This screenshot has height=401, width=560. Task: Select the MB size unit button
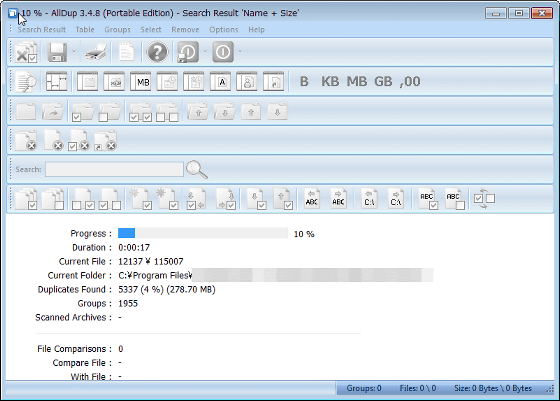pyautogui.click(x=356, y=82)
